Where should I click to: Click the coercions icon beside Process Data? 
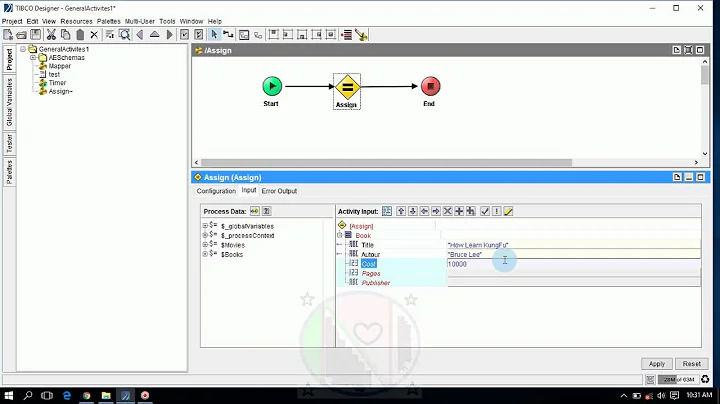tap(254, 211)
